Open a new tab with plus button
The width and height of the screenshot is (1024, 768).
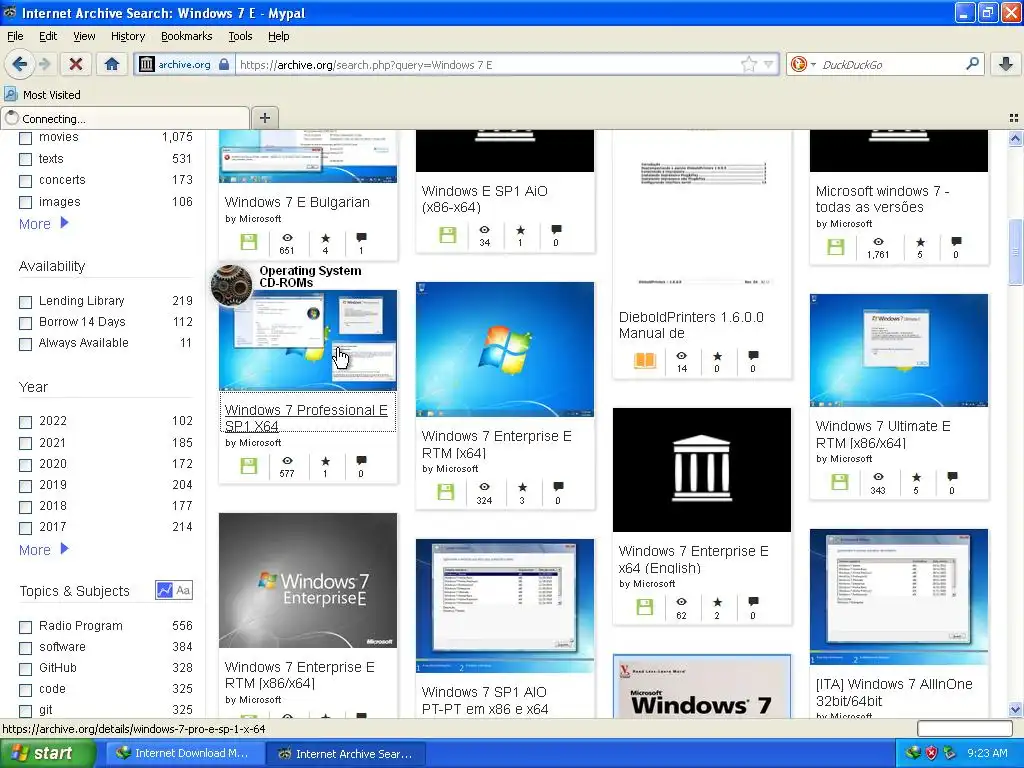click(264, 118)
